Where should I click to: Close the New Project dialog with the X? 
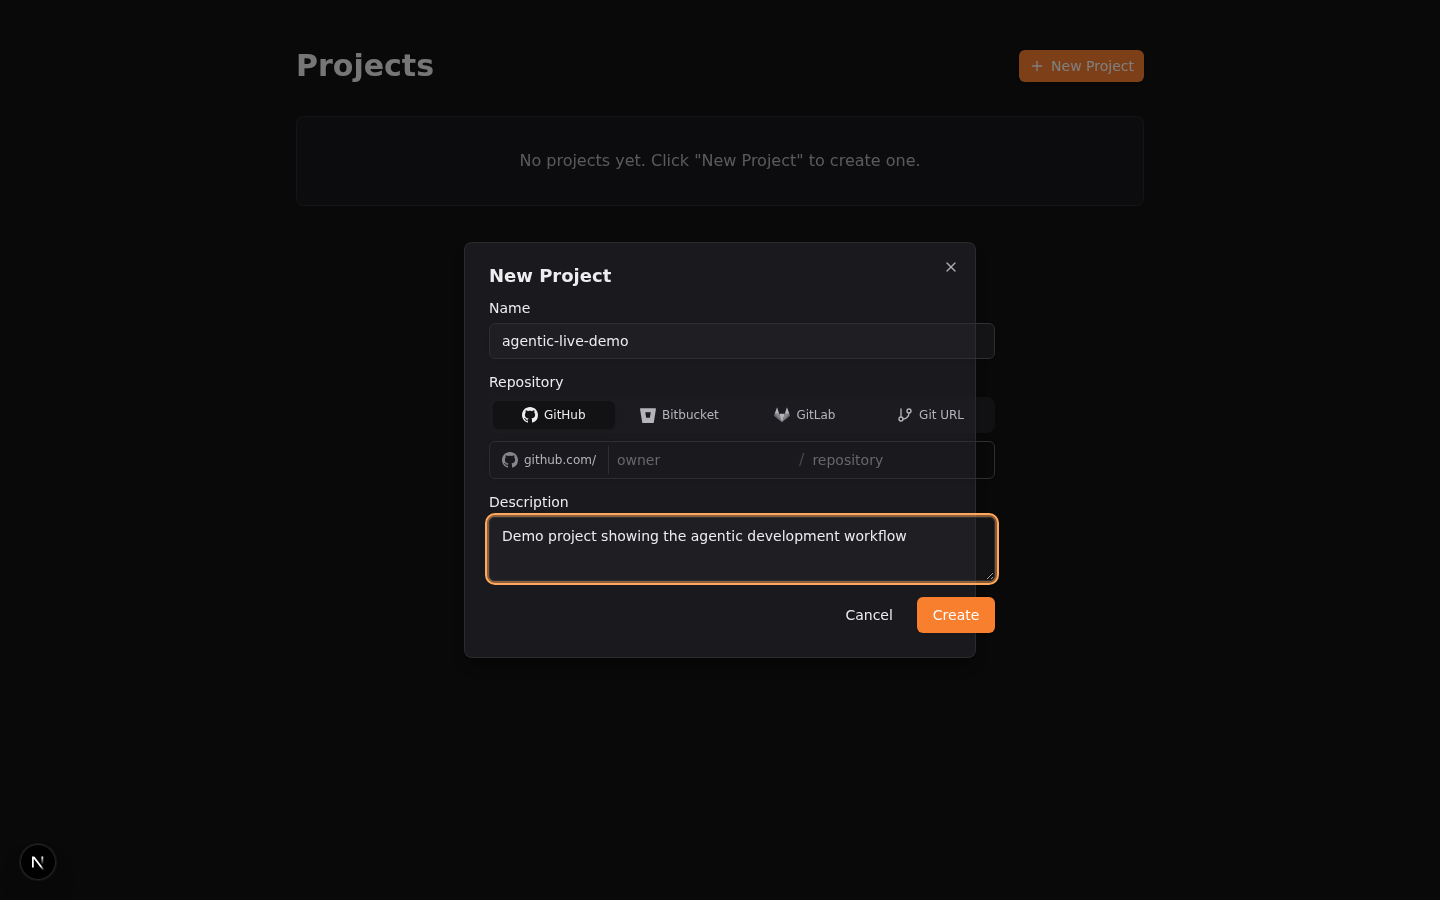click(x=951, y=267)
